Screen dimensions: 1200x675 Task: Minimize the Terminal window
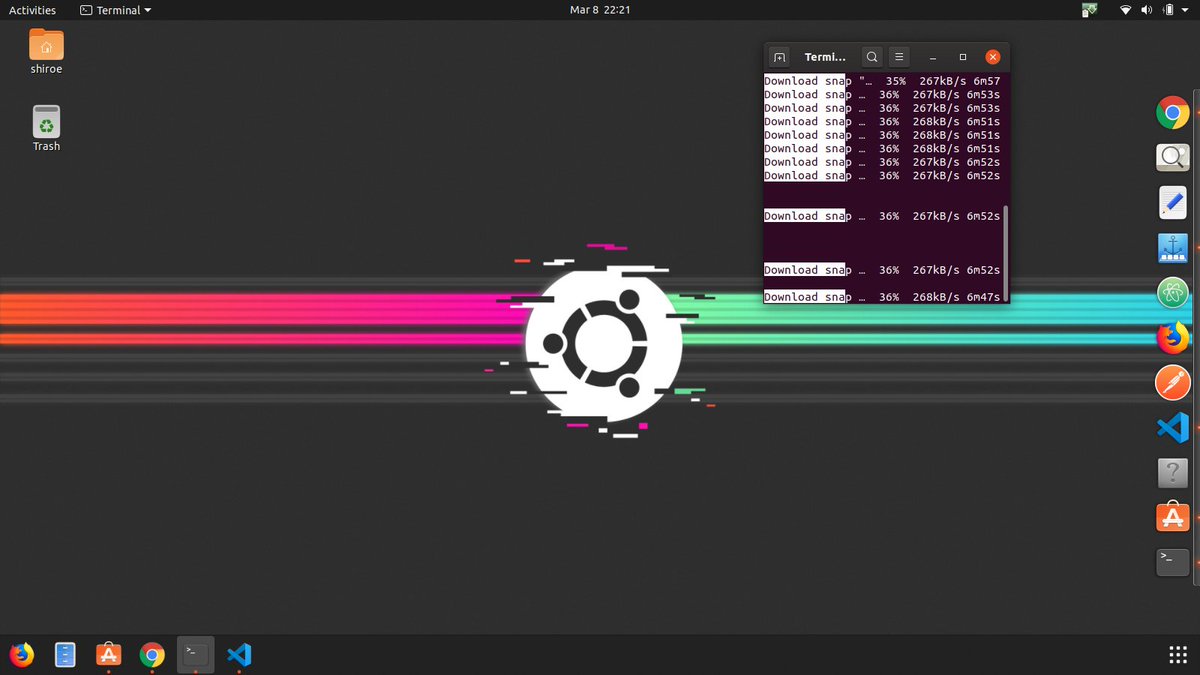933,57
